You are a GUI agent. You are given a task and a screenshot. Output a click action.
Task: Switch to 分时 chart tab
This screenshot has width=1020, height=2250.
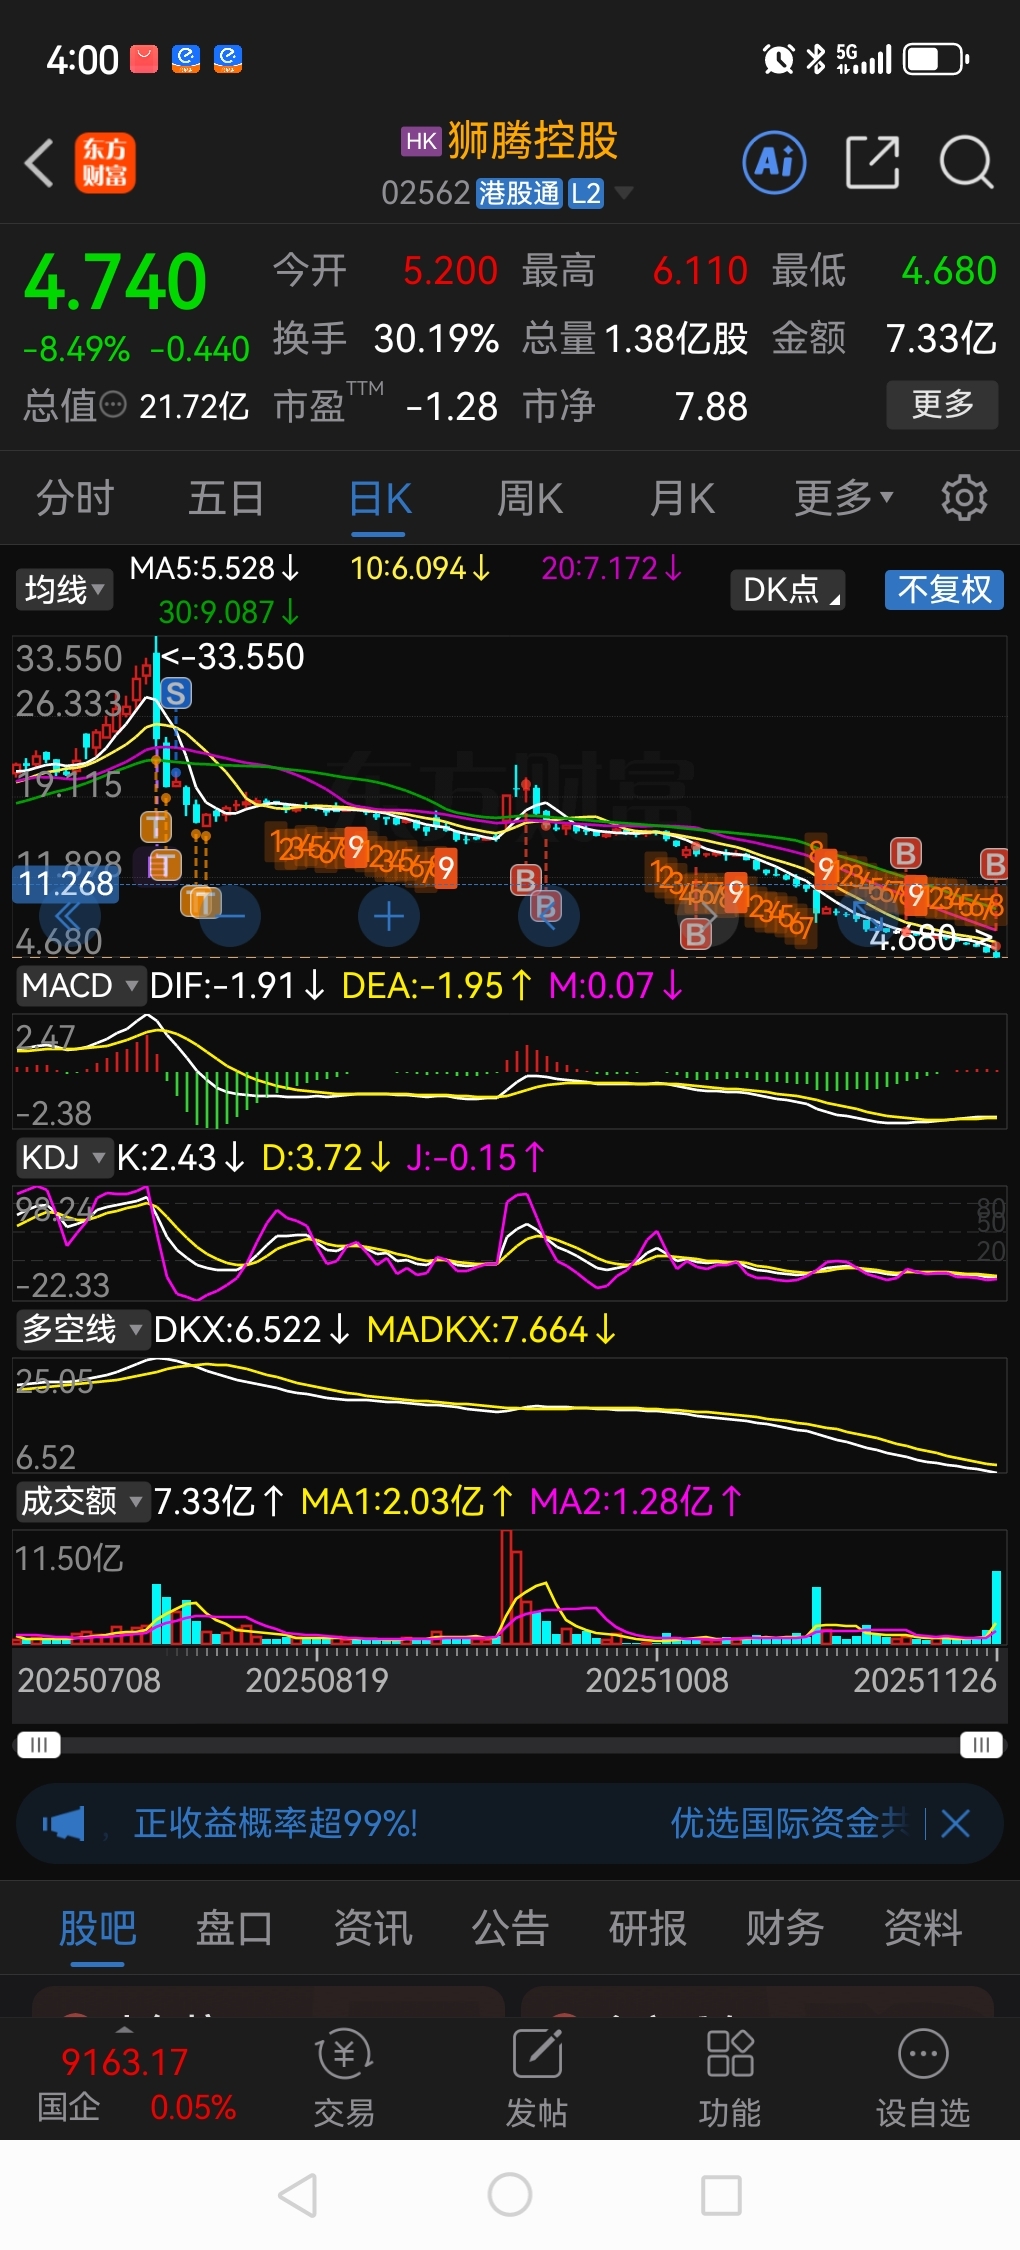point(75,497)
